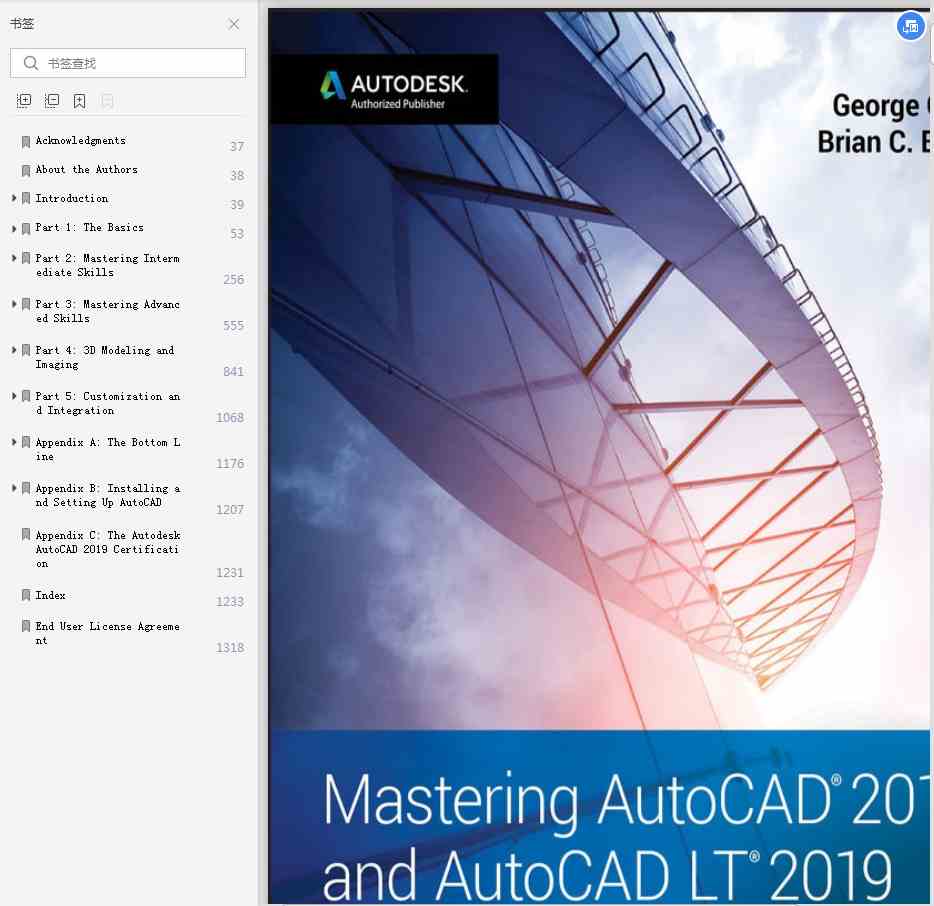
Task: Click the bookmark search field
Action: coord(127,63)
